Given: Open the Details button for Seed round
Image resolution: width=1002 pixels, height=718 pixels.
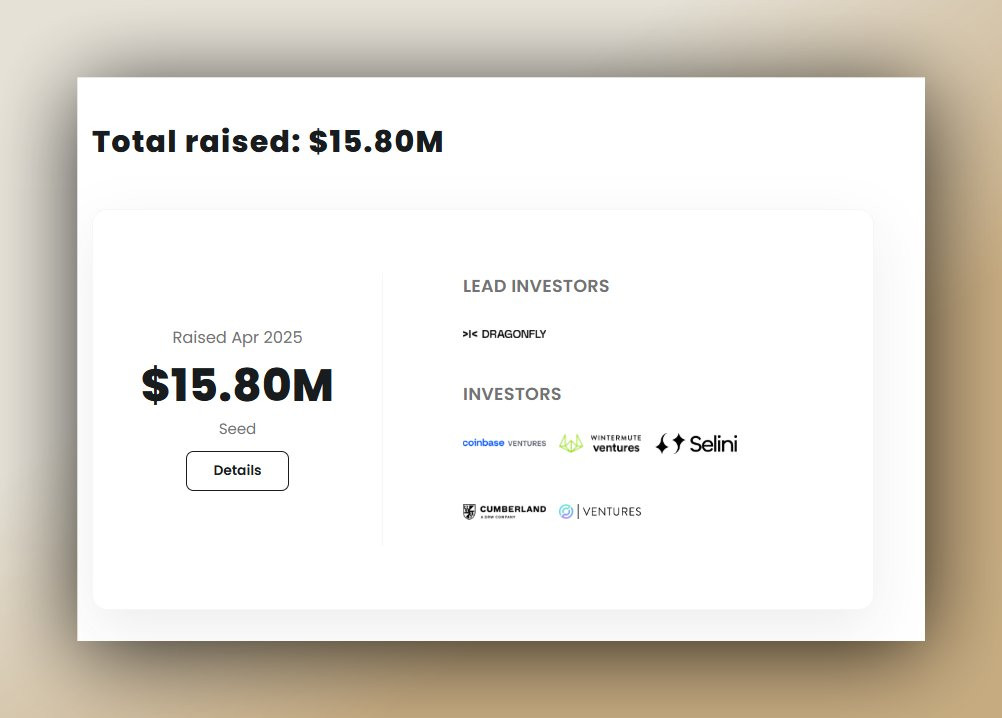Looking at the screenshot, I should [237, 471].
